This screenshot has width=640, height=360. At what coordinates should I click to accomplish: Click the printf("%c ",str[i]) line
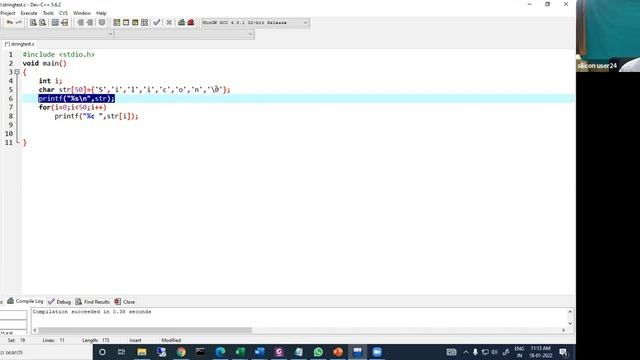[96, 116]
